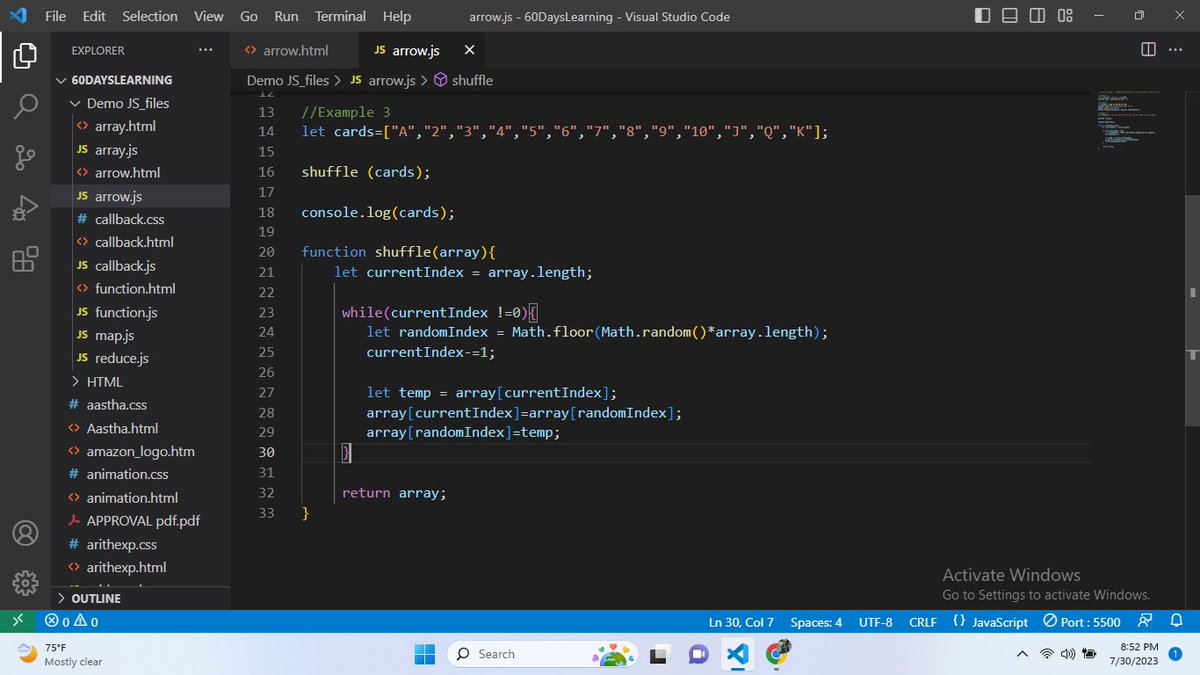Click the remote window status bar icon

17,622
